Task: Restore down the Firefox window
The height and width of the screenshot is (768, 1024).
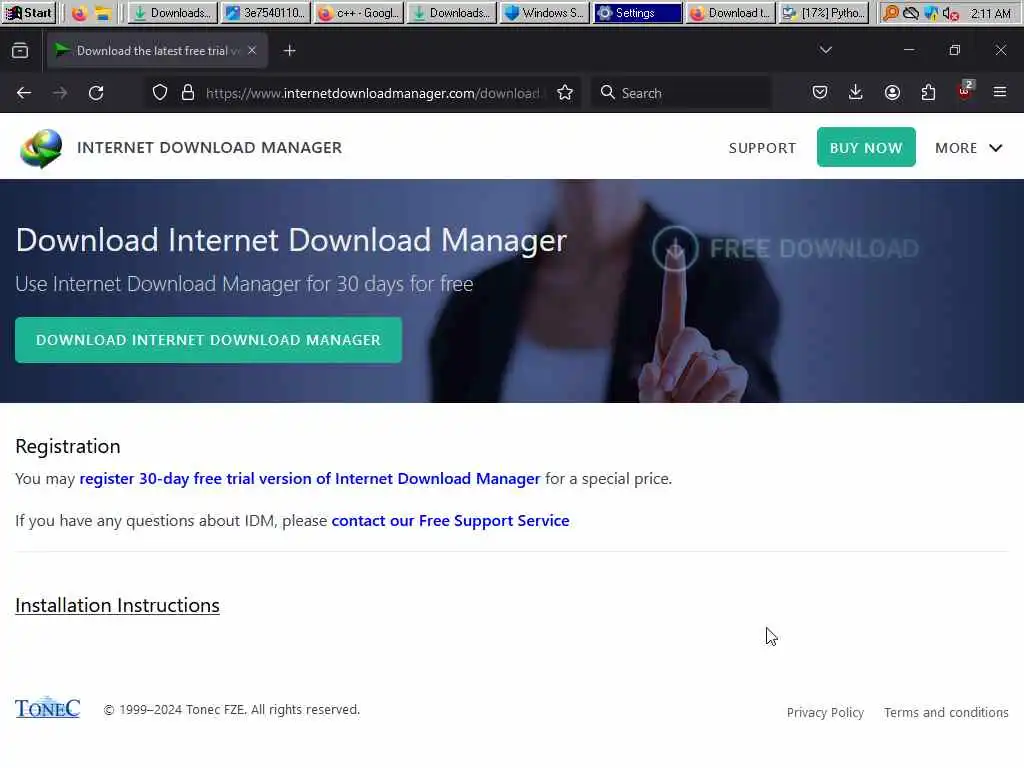Action: pyautogui.click(x=955, y=50)
